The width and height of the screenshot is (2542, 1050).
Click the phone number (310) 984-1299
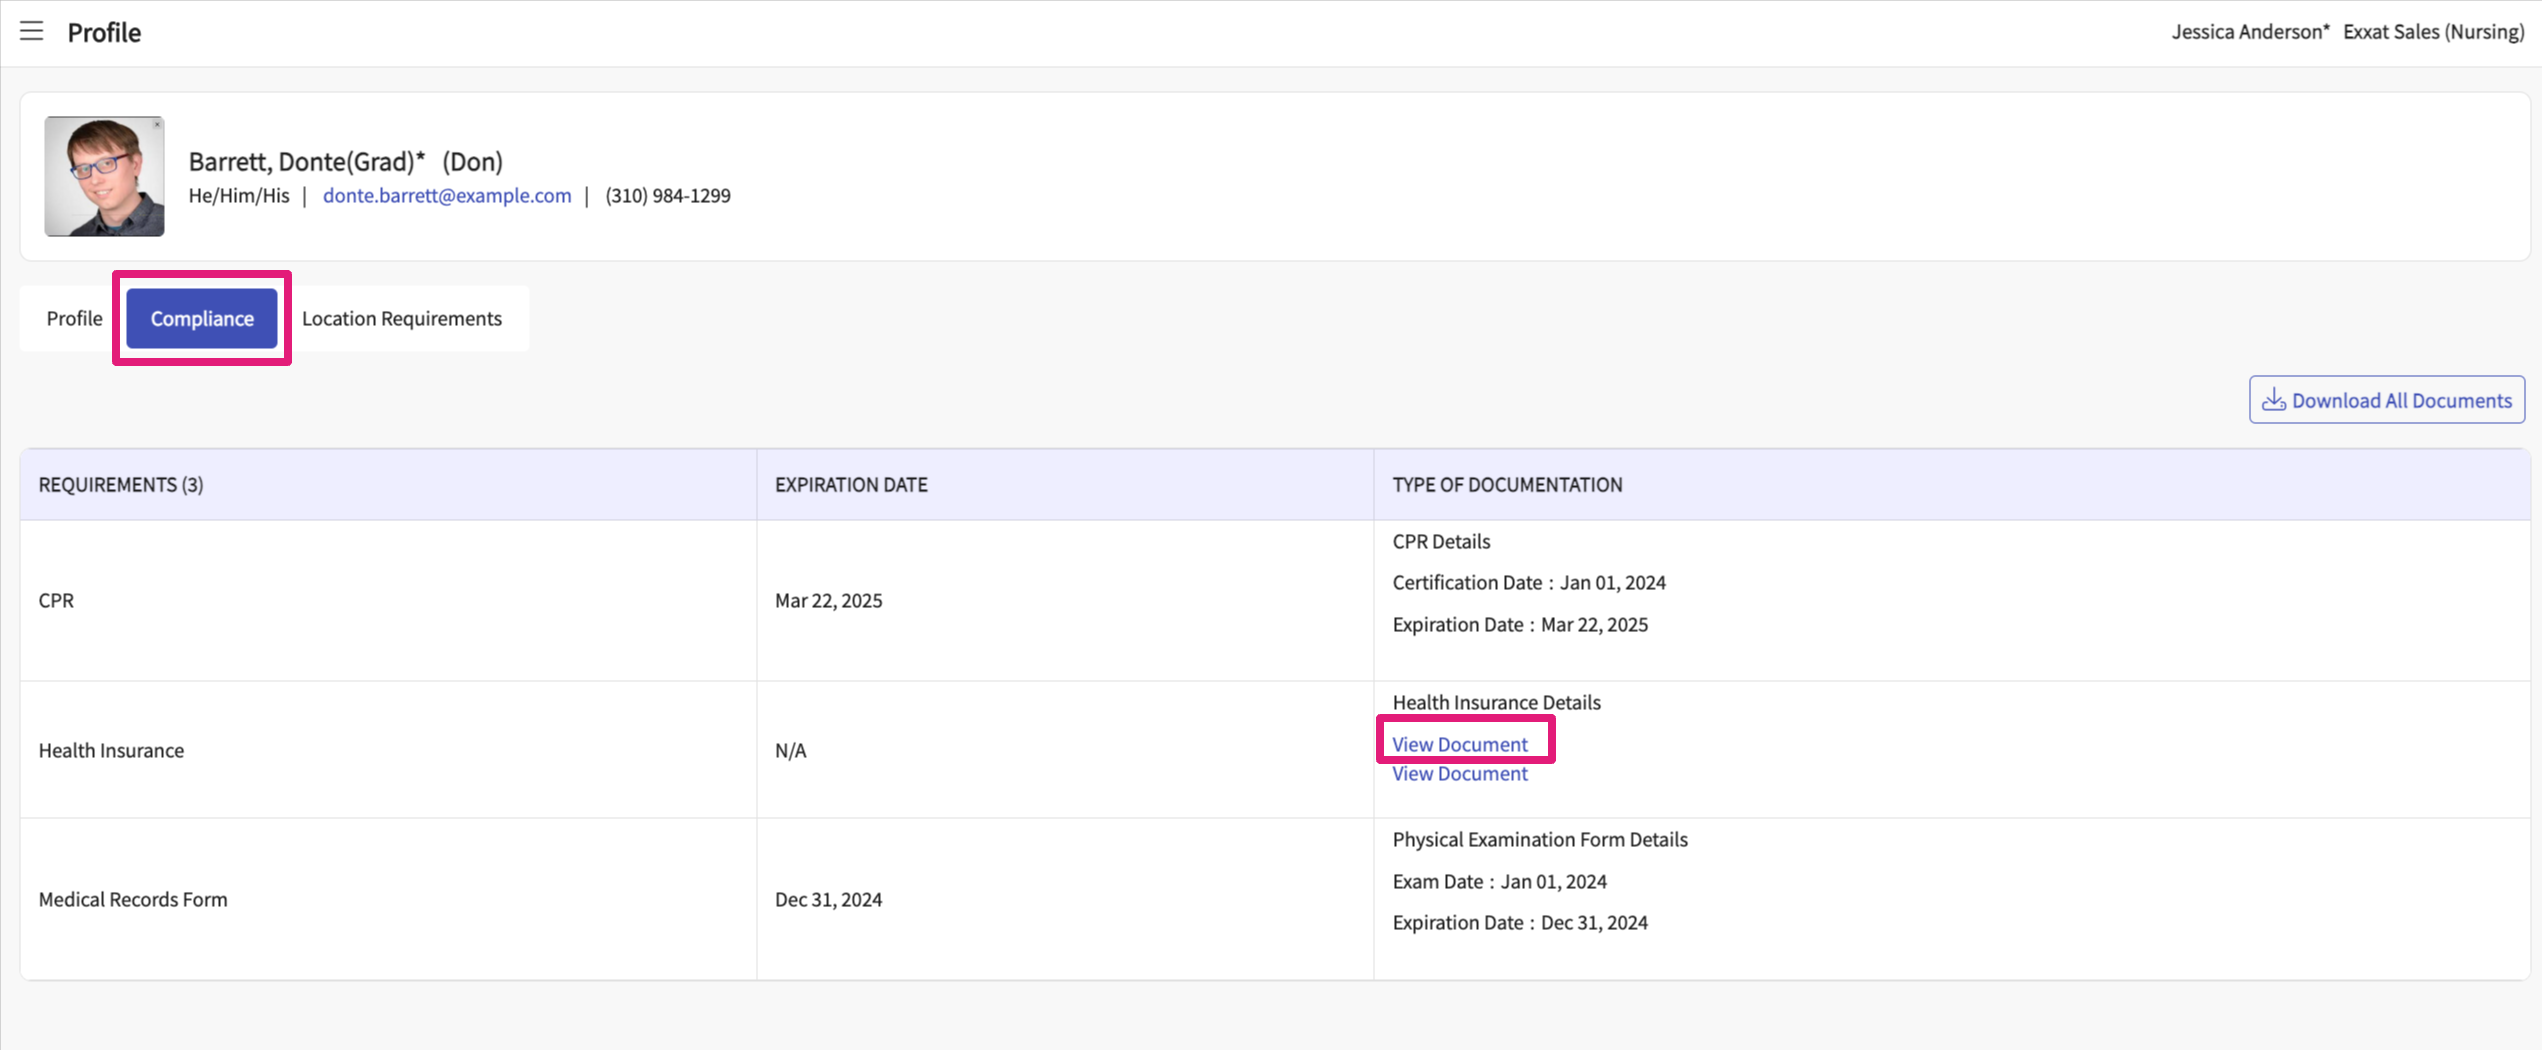point(667,195)
